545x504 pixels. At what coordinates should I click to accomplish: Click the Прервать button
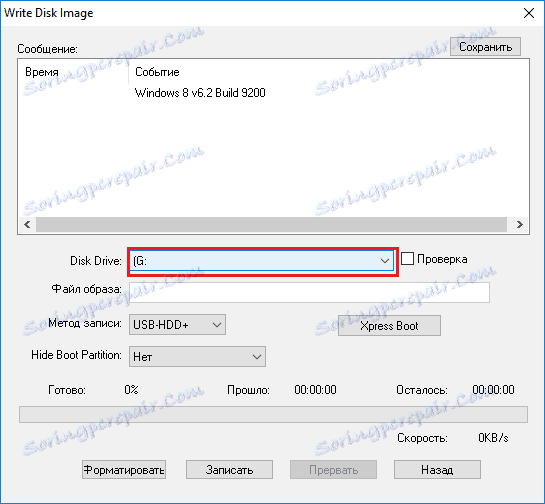pyautogui.click(x=333, y=470)
